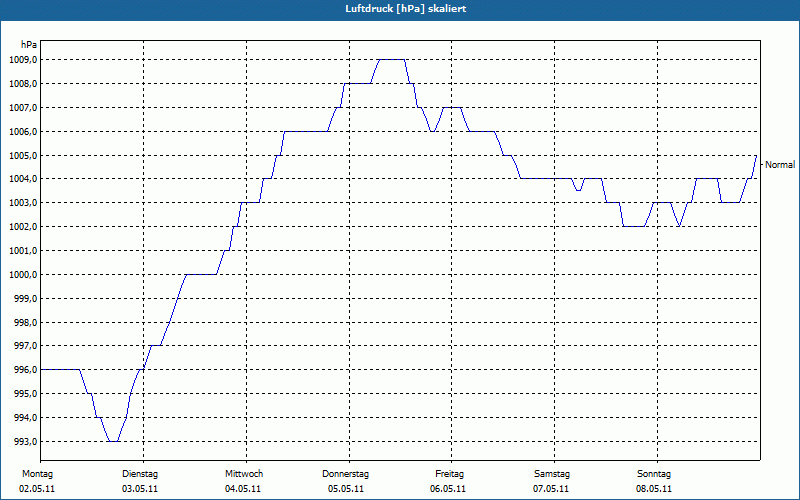Click the 994,0 axis value
Viewport: 800px width, 500px height.
coord(25,418)
